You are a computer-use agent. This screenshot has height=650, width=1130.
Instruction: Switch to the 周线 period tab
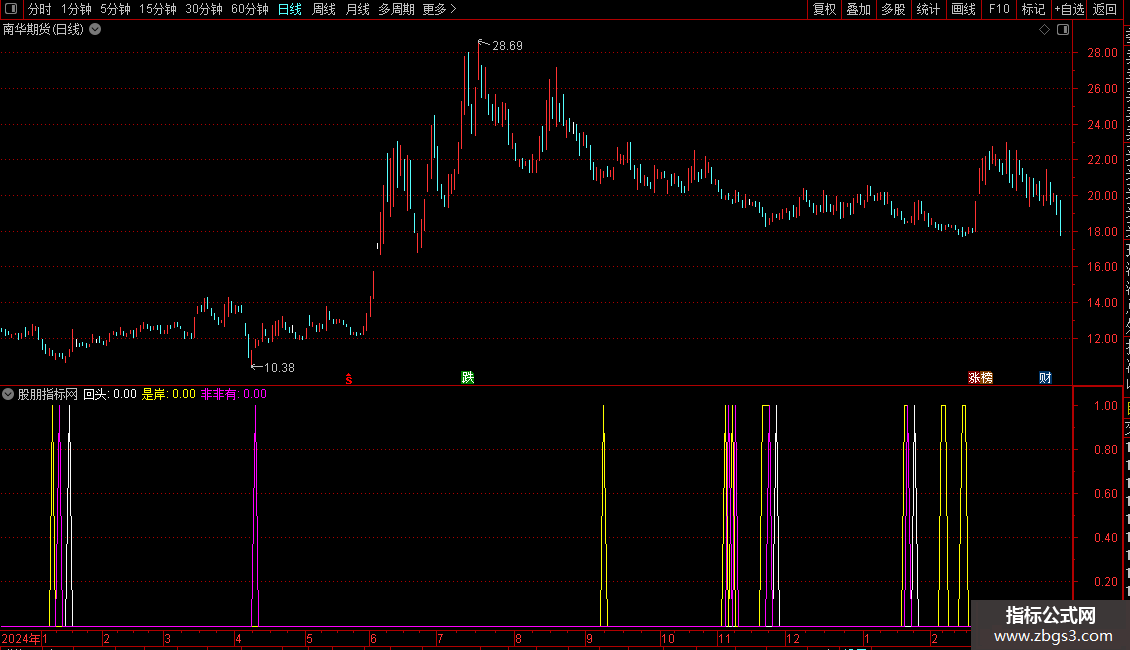(x=324, y=9)
